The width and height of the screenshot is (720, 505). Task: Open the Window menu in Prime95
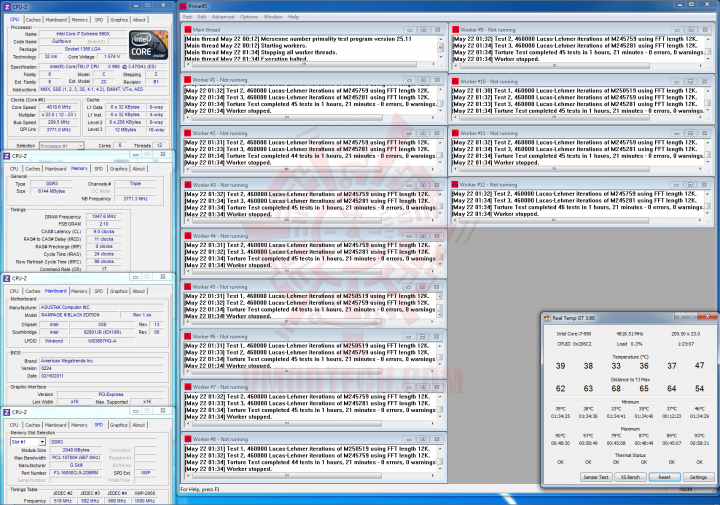[273, 17]
